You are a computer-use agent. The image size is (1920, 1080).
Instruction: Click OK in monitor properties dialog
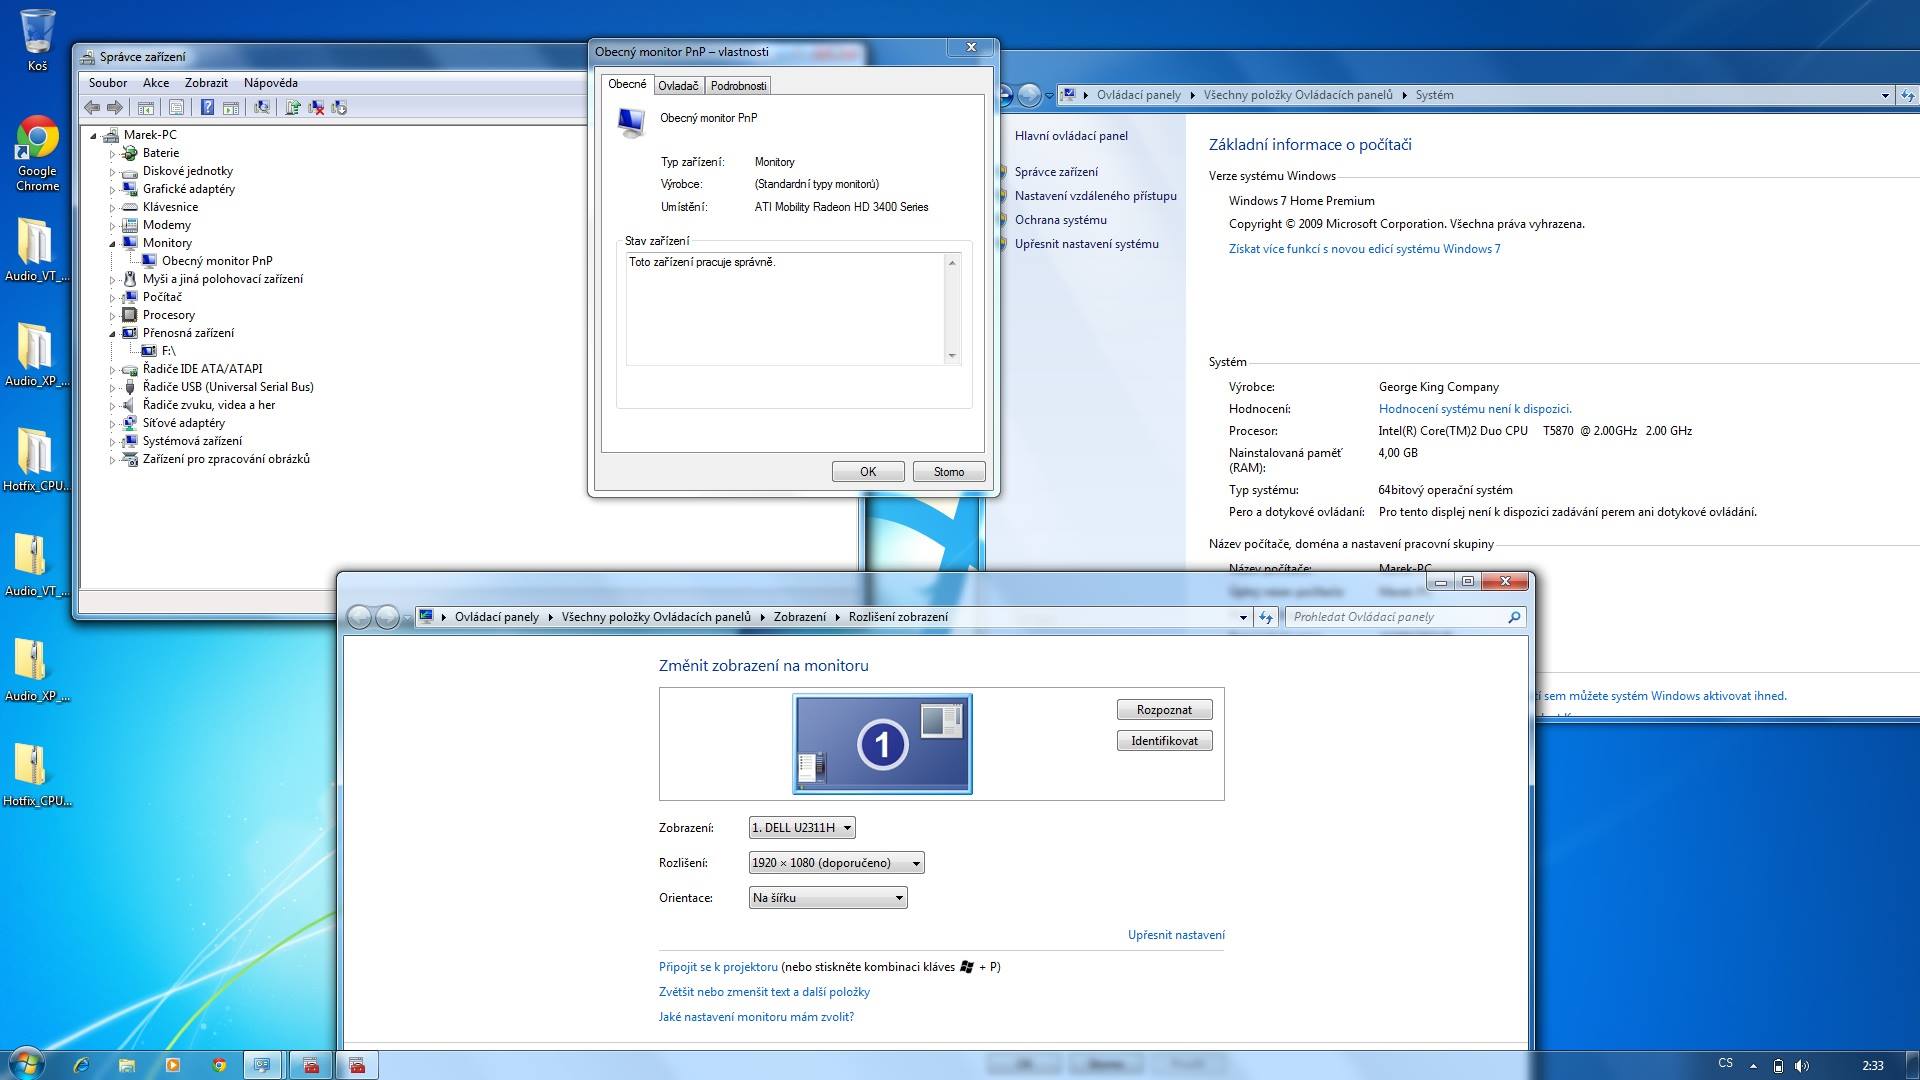[x=868, y=472]
